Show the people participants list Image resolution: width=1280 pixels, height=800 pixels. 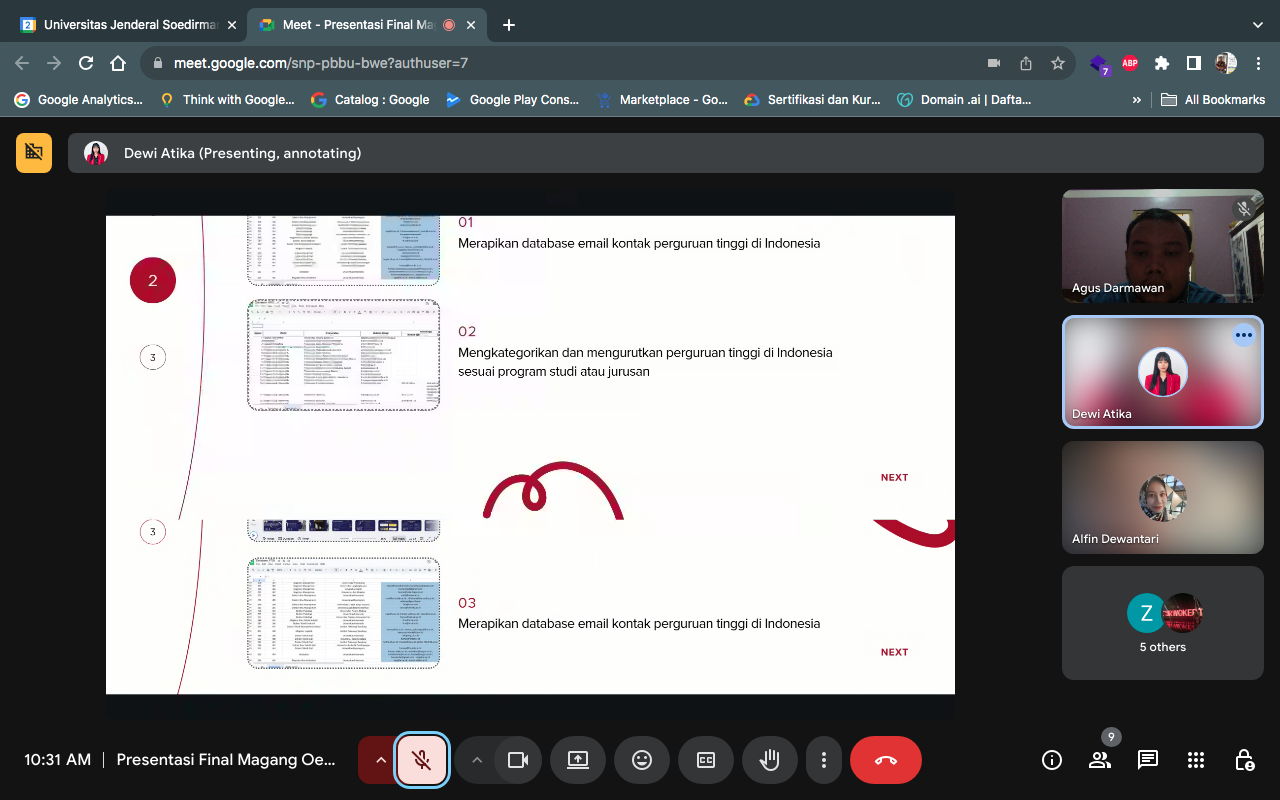click(1100, 760)
